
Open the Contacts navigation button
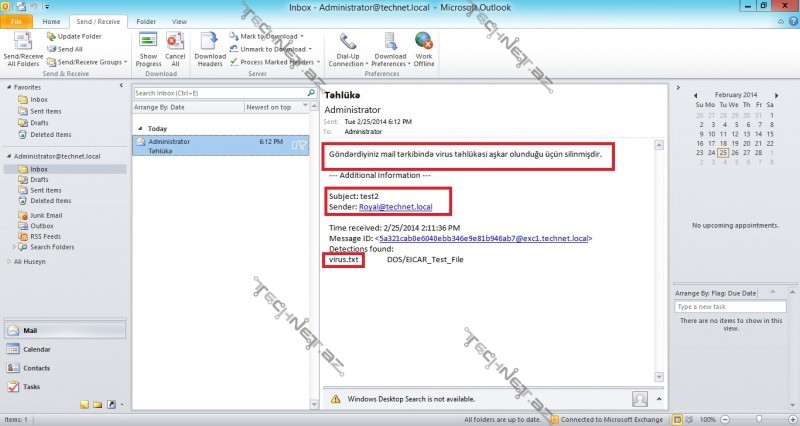pyautogui.click(x=65, y=368)
